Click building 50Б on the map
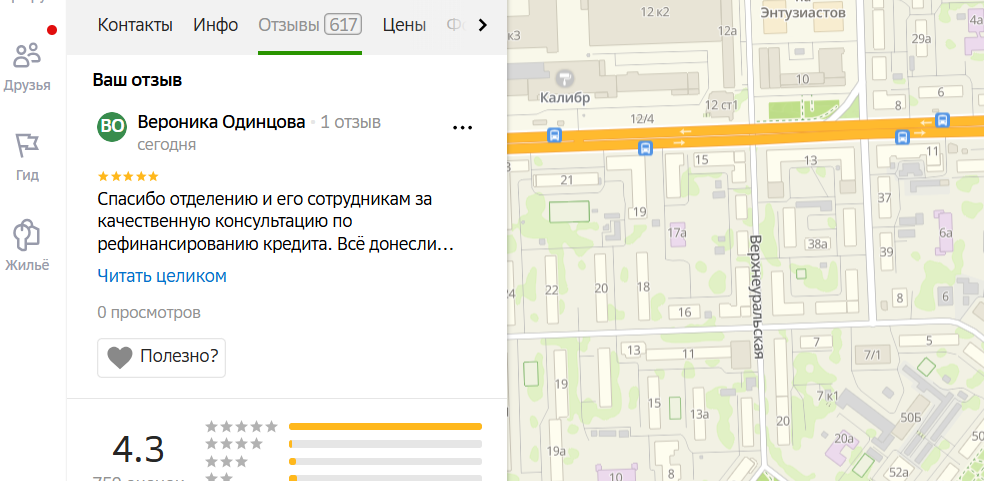This screenshot has height=481, width=984. [910, 418]
